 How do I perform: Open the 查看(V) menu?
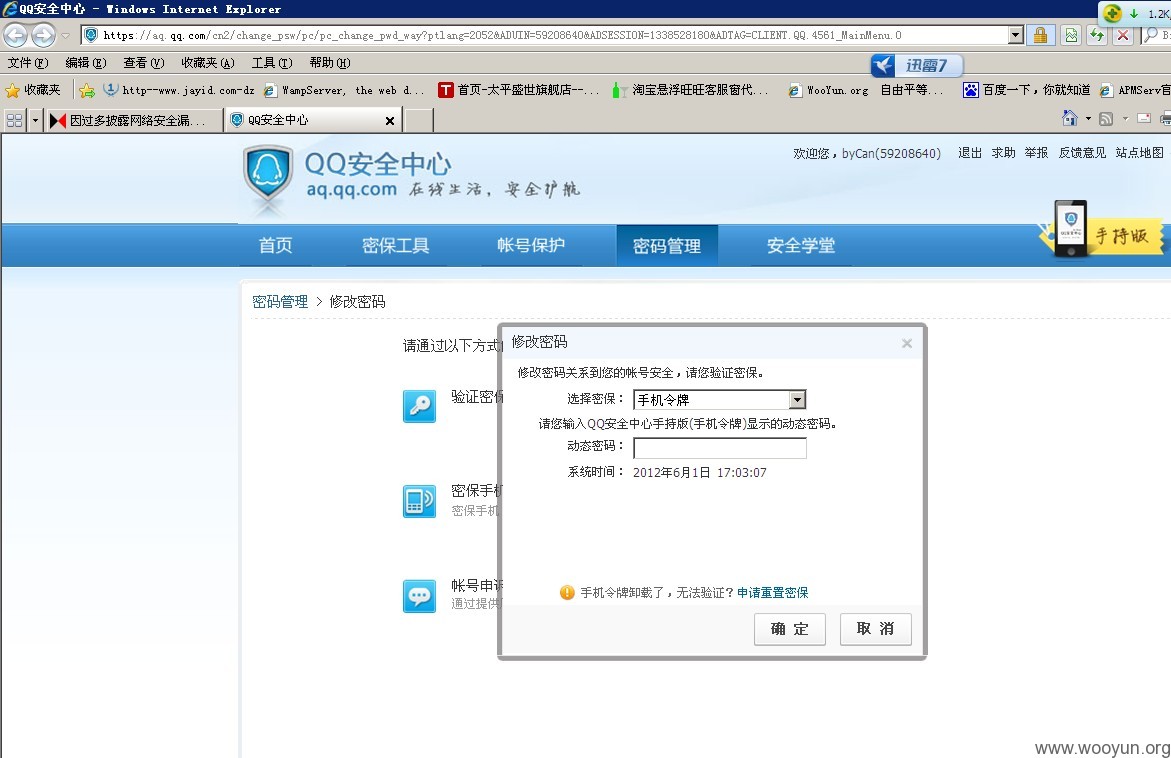point(143,63)
